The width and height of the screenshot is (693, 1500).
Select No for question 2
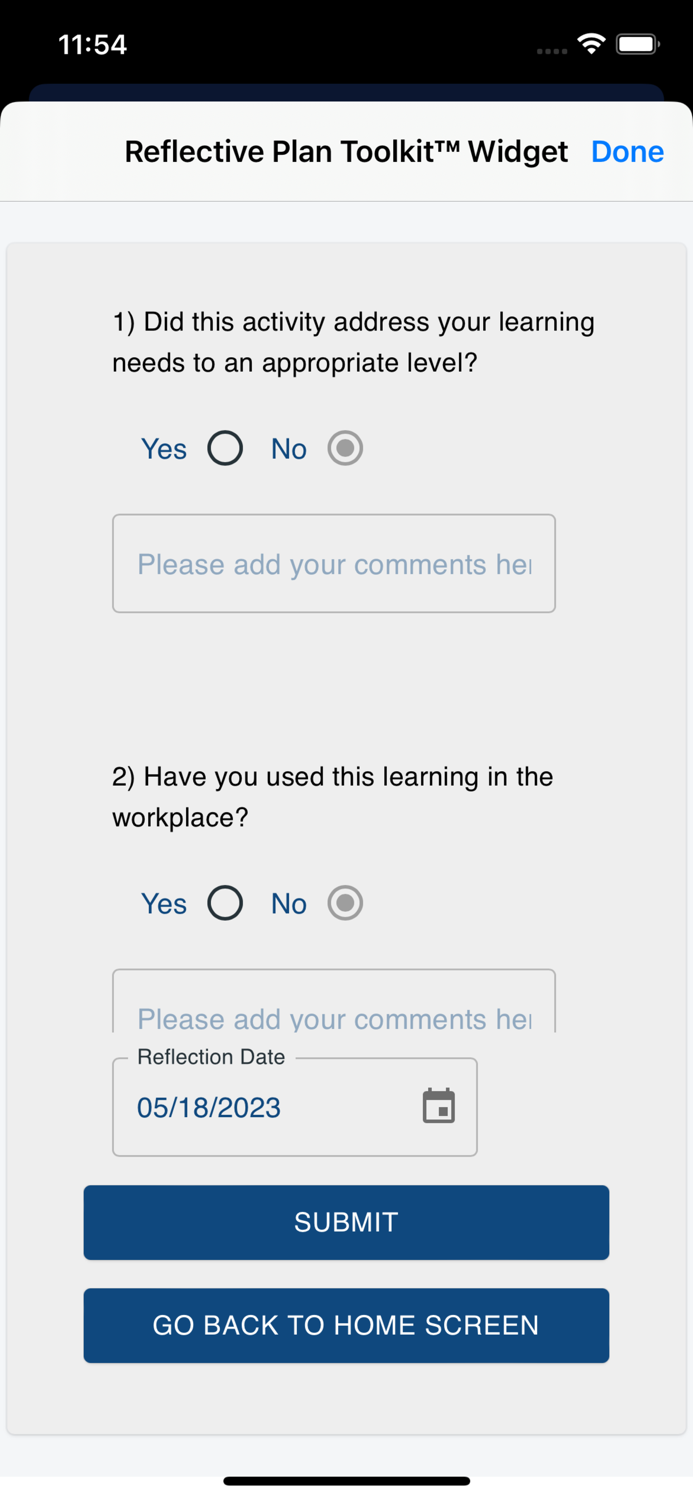click(344, 903)
